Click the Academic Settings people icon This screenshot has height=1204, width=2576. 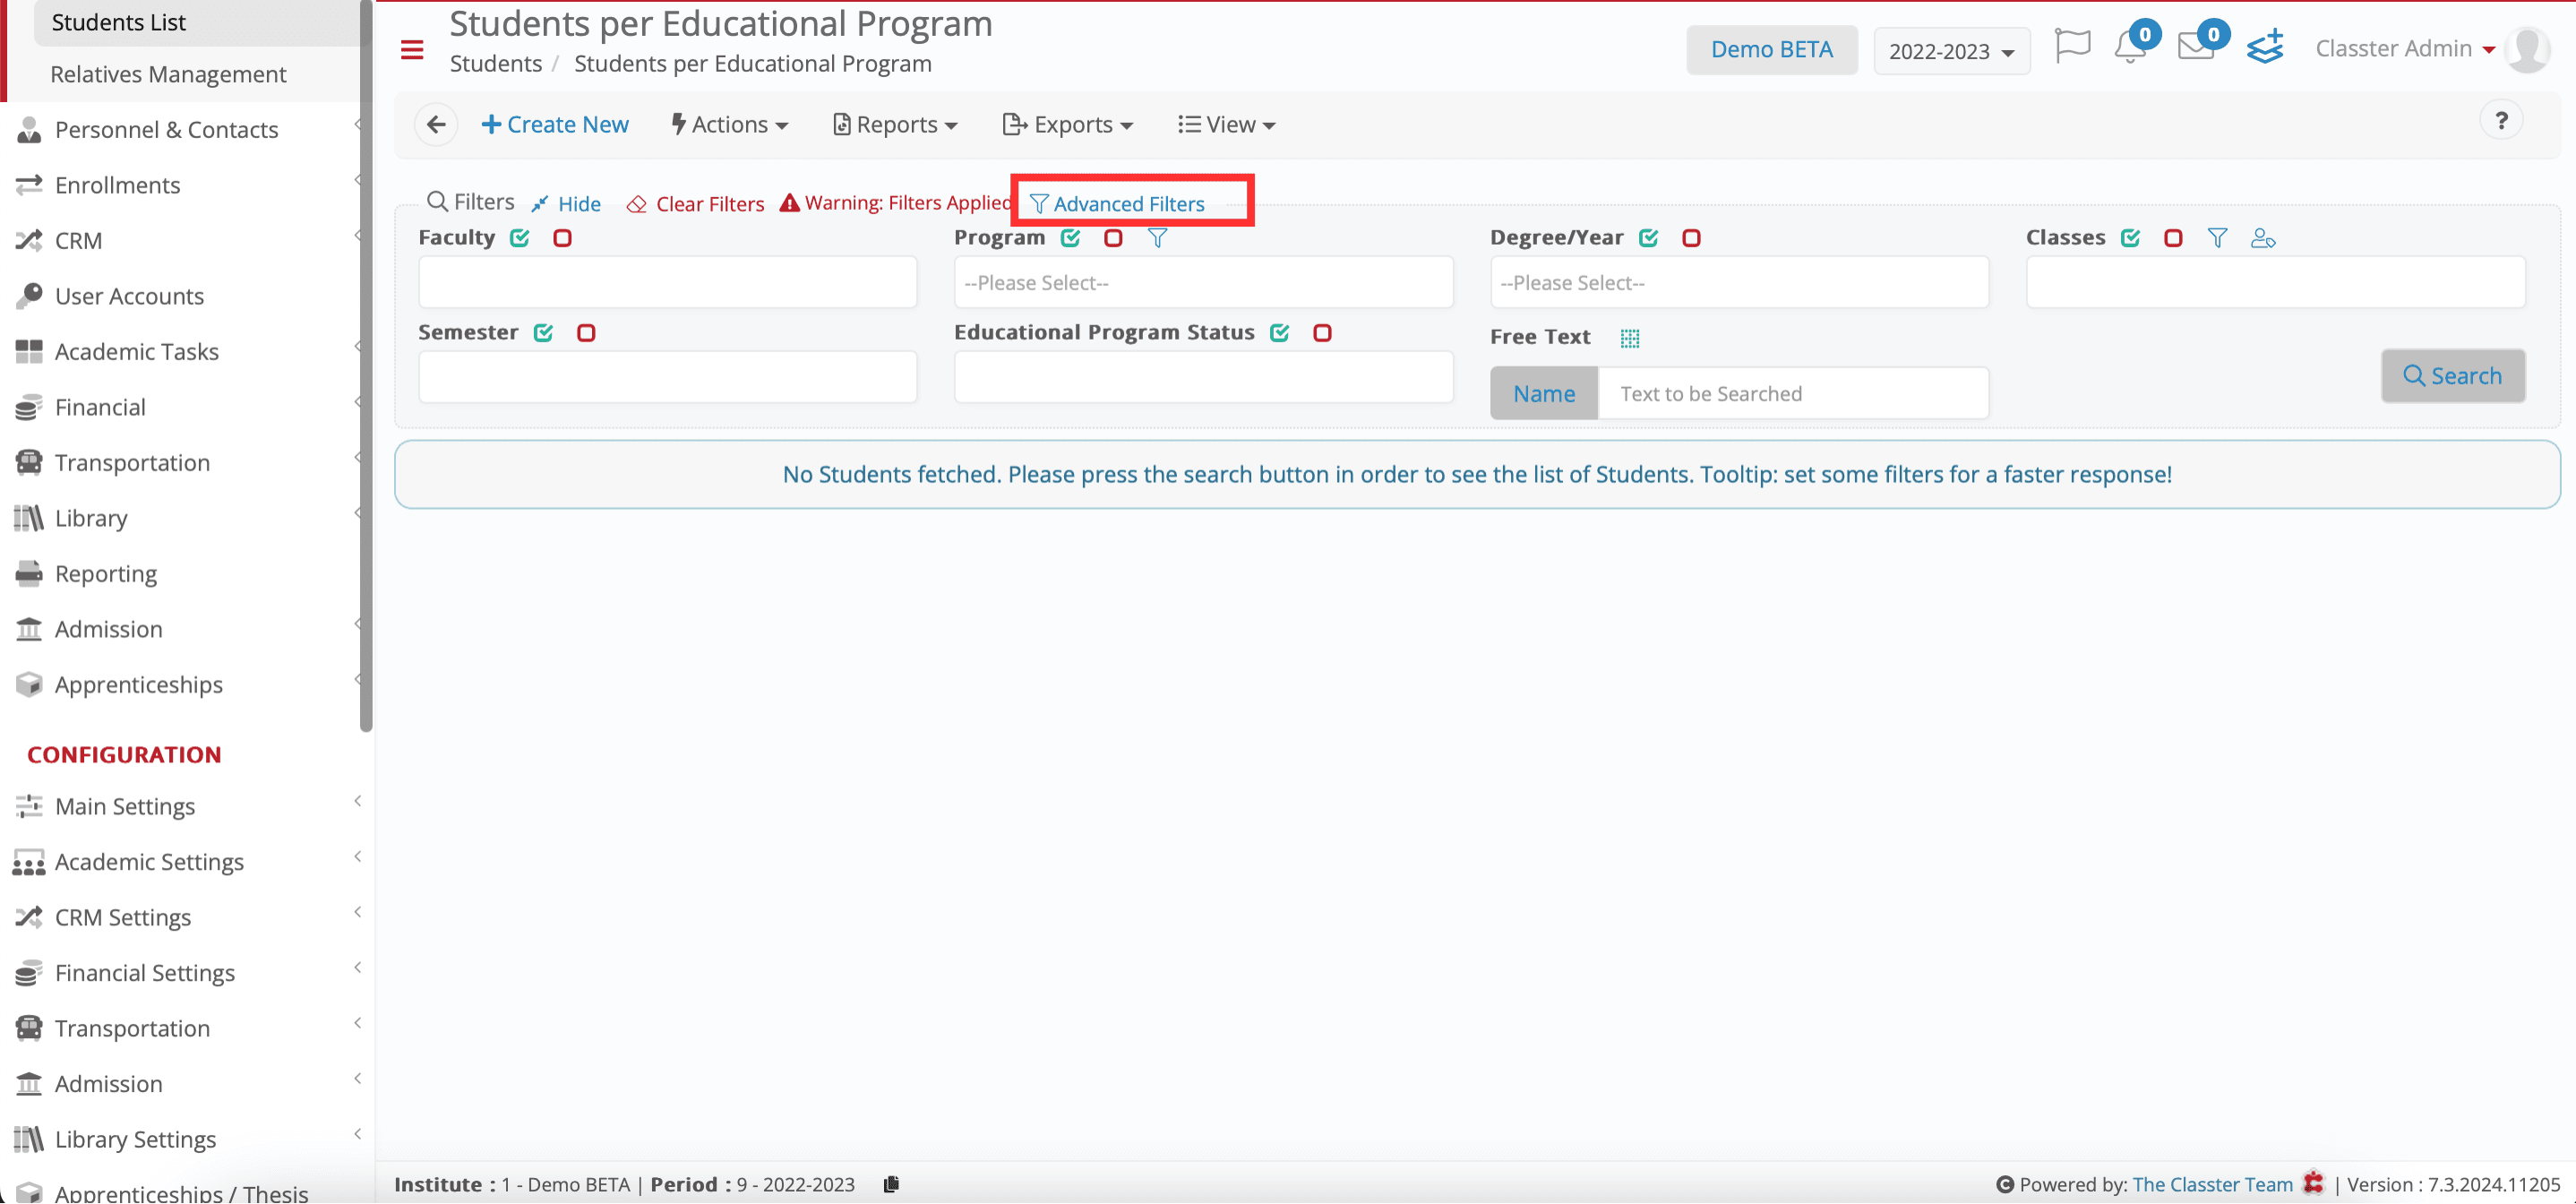point(29,862)
